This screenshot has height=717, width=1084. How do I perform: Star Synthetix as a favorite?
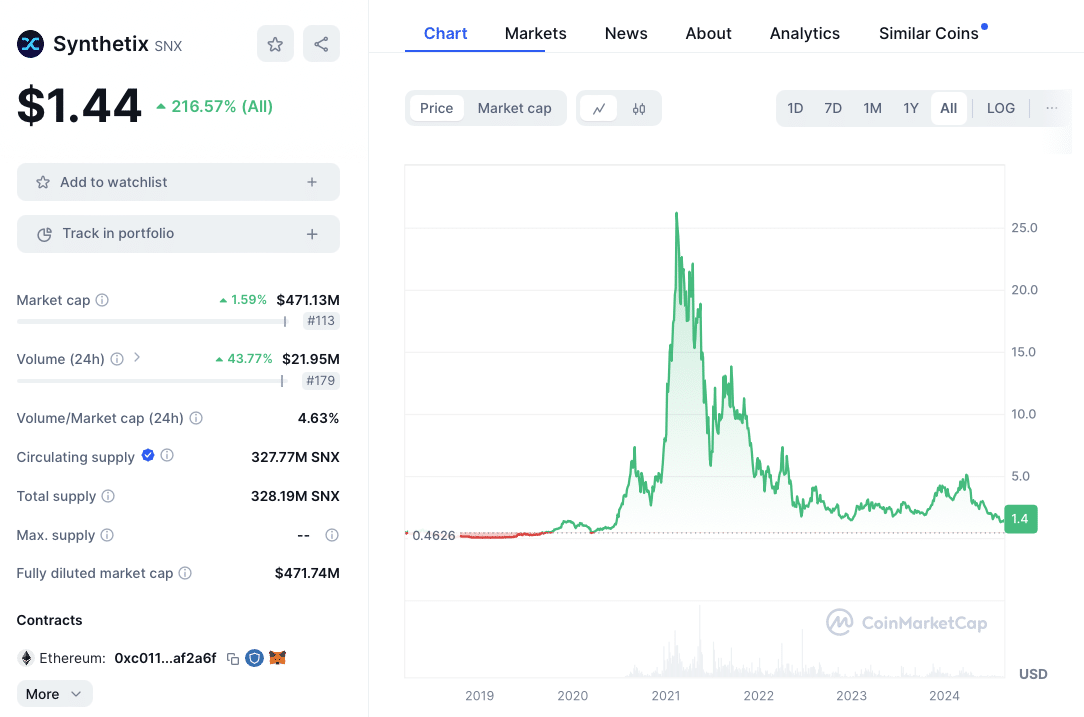(x=275, y=44)
